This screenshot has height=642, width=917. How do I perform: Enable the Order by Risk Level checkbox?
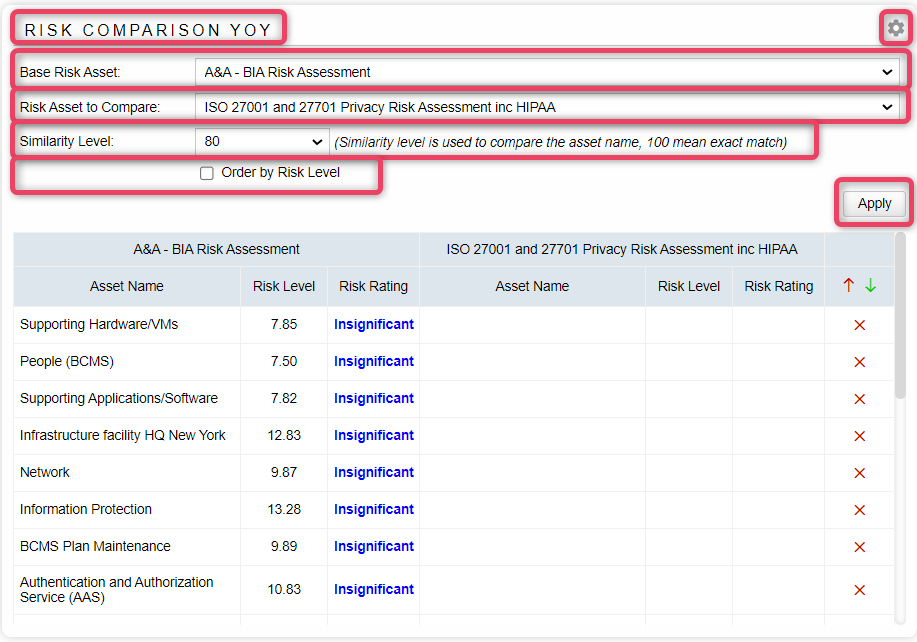point(206,173)
